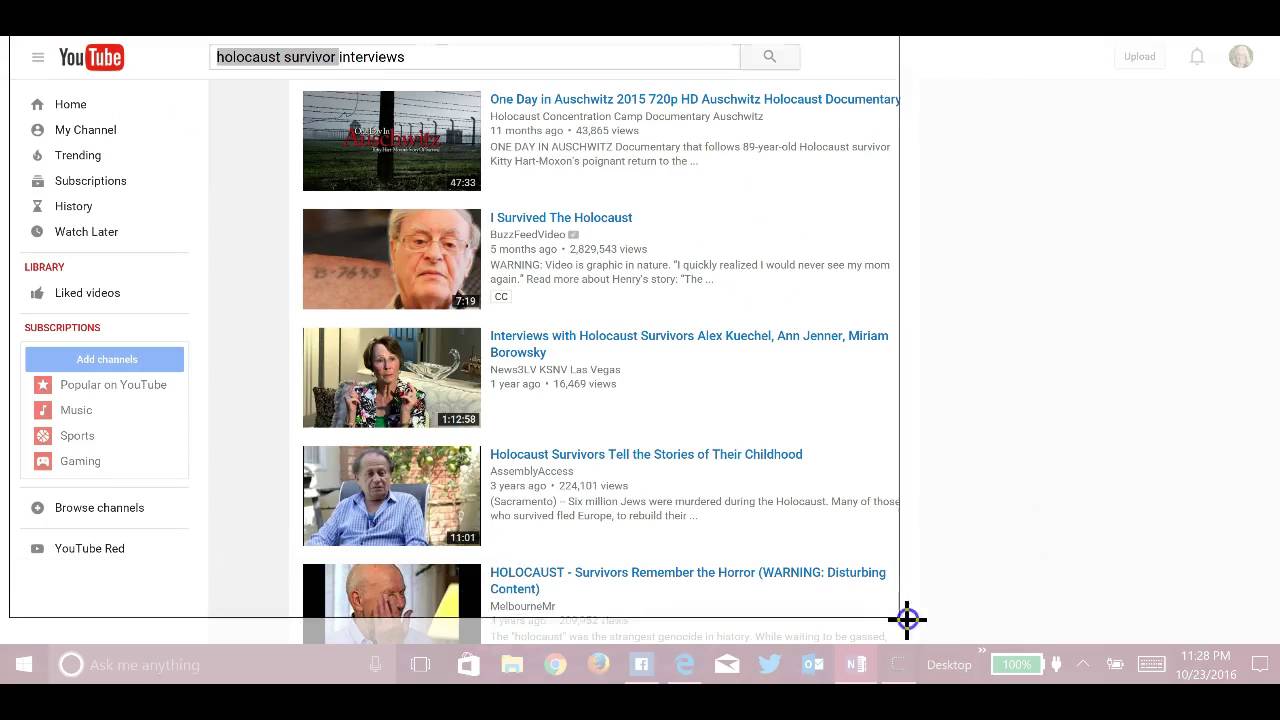Open Interviews with Holocaust Survivors Alex Kuechel title
The width and height of the screenshot is (1280, 720).
(x=689, y=344)
